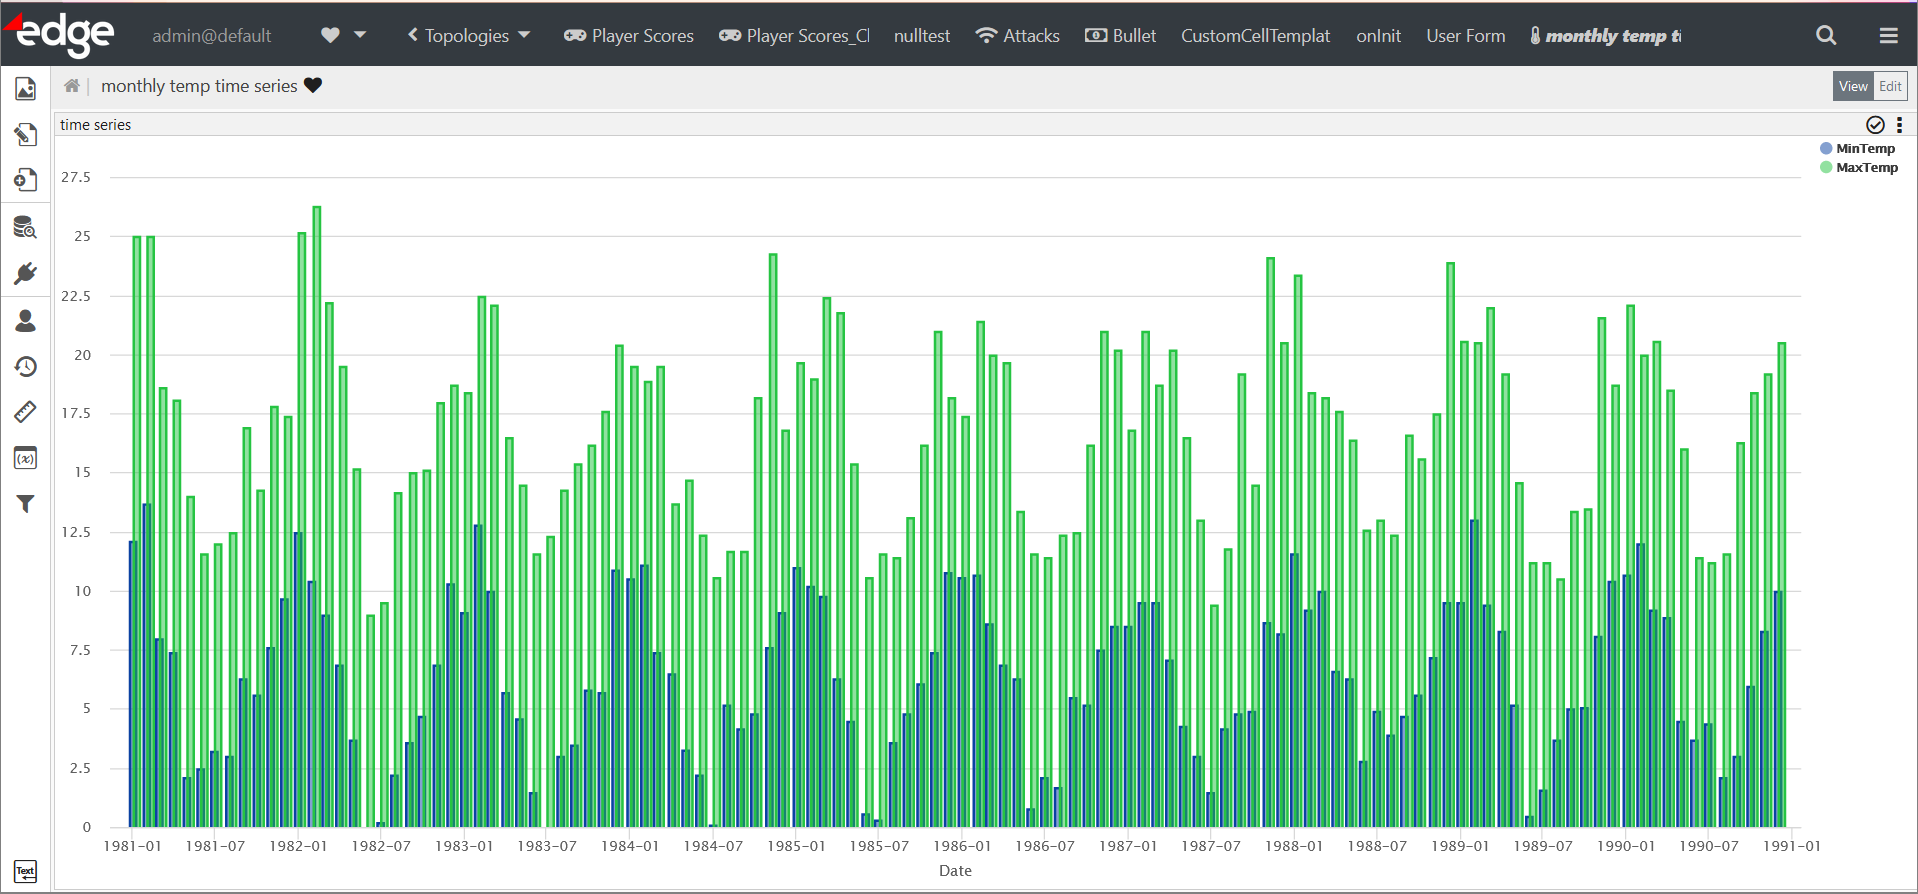
Task: Expand the caret next to favorites heart
Action: click(360, 35)
